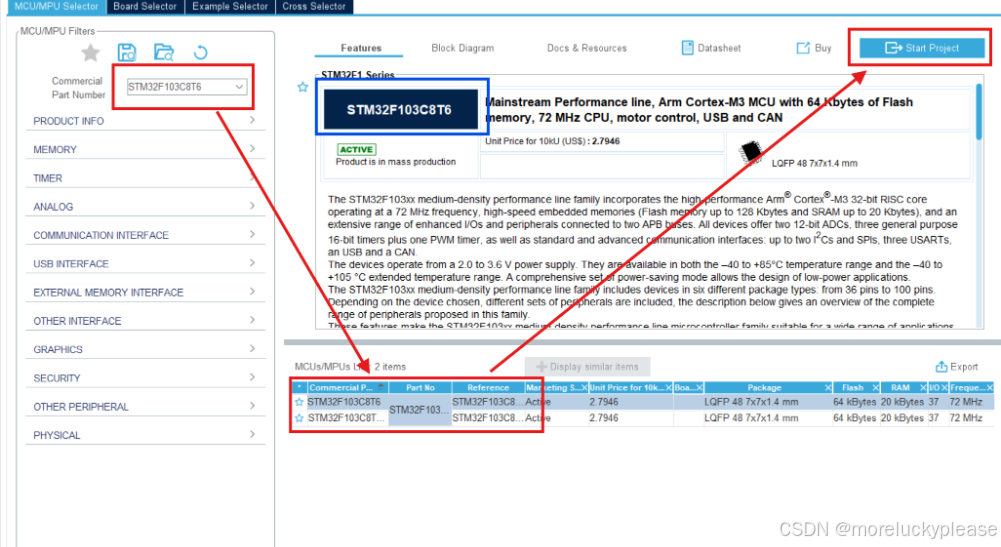
Task: Expand the COMMUNICATION INTERFACE filter section
Action: coord(145,235)
